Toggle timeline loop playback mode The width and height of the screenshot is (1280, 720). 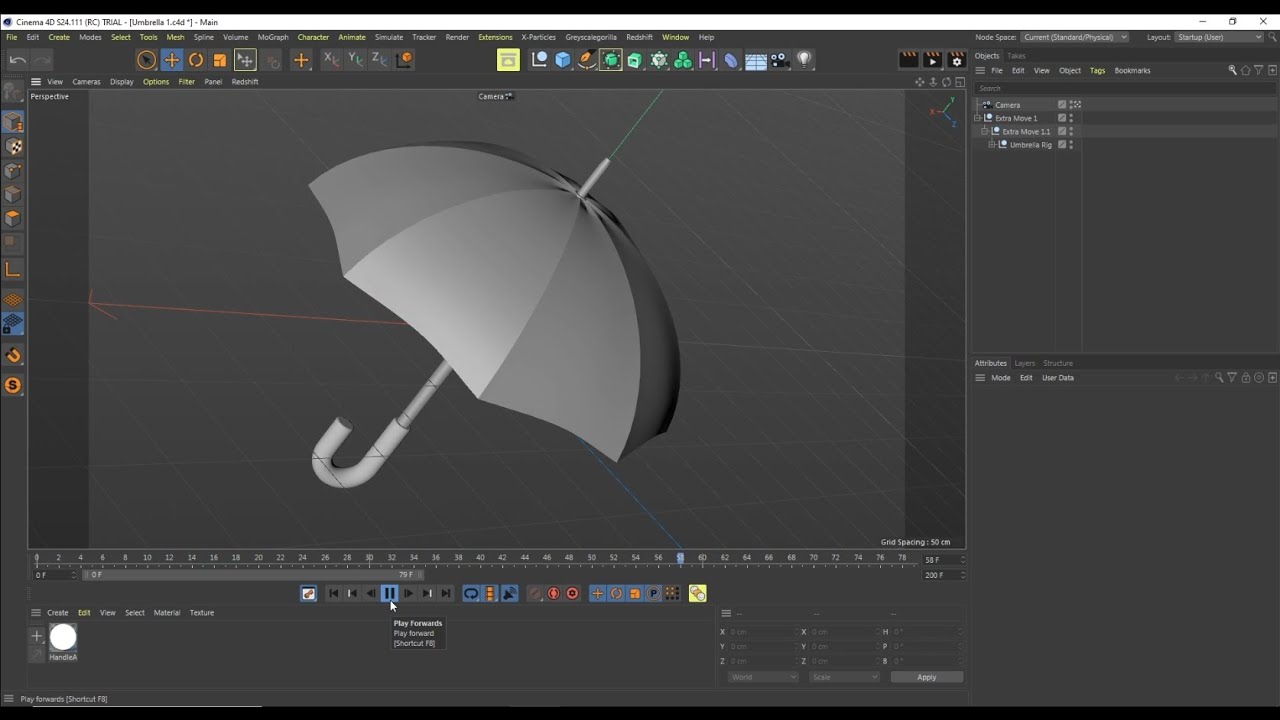[471, 594]
